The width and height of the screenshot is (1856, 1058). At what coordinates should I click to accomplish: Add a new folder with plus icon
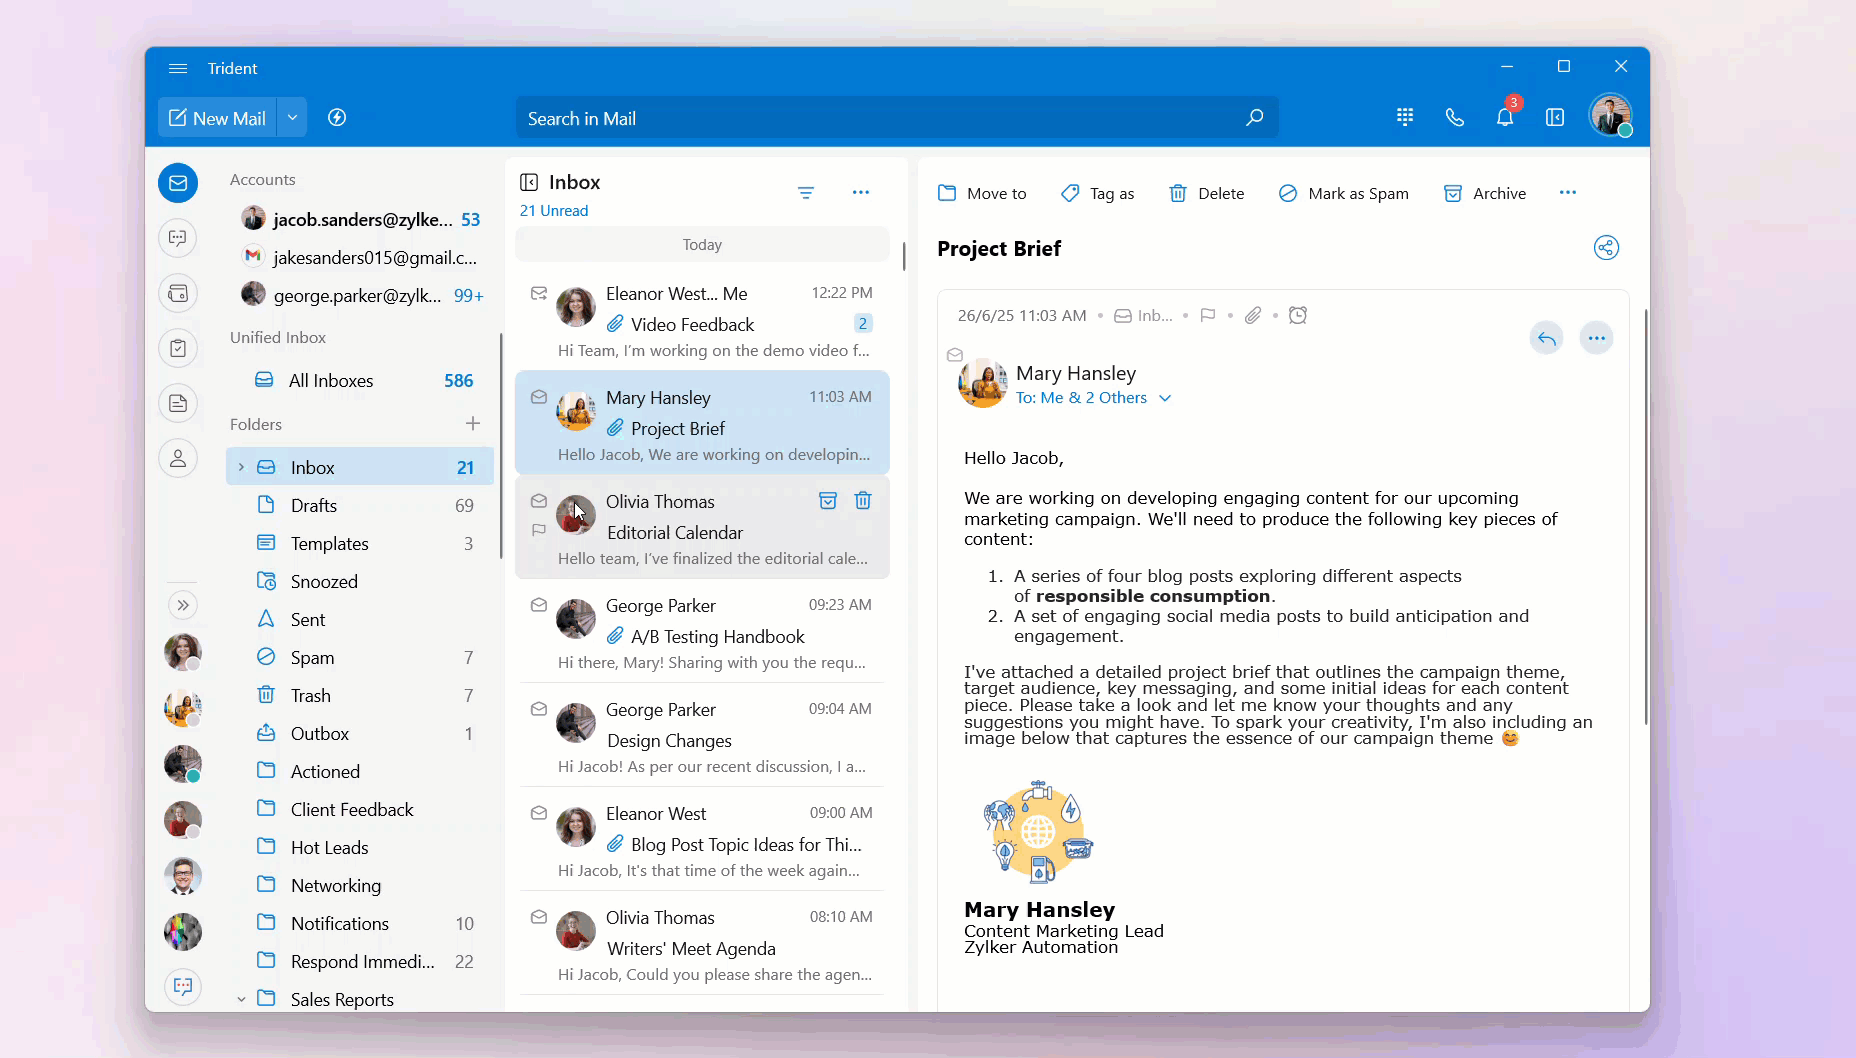pyautogui.click(x=473, y=424)
